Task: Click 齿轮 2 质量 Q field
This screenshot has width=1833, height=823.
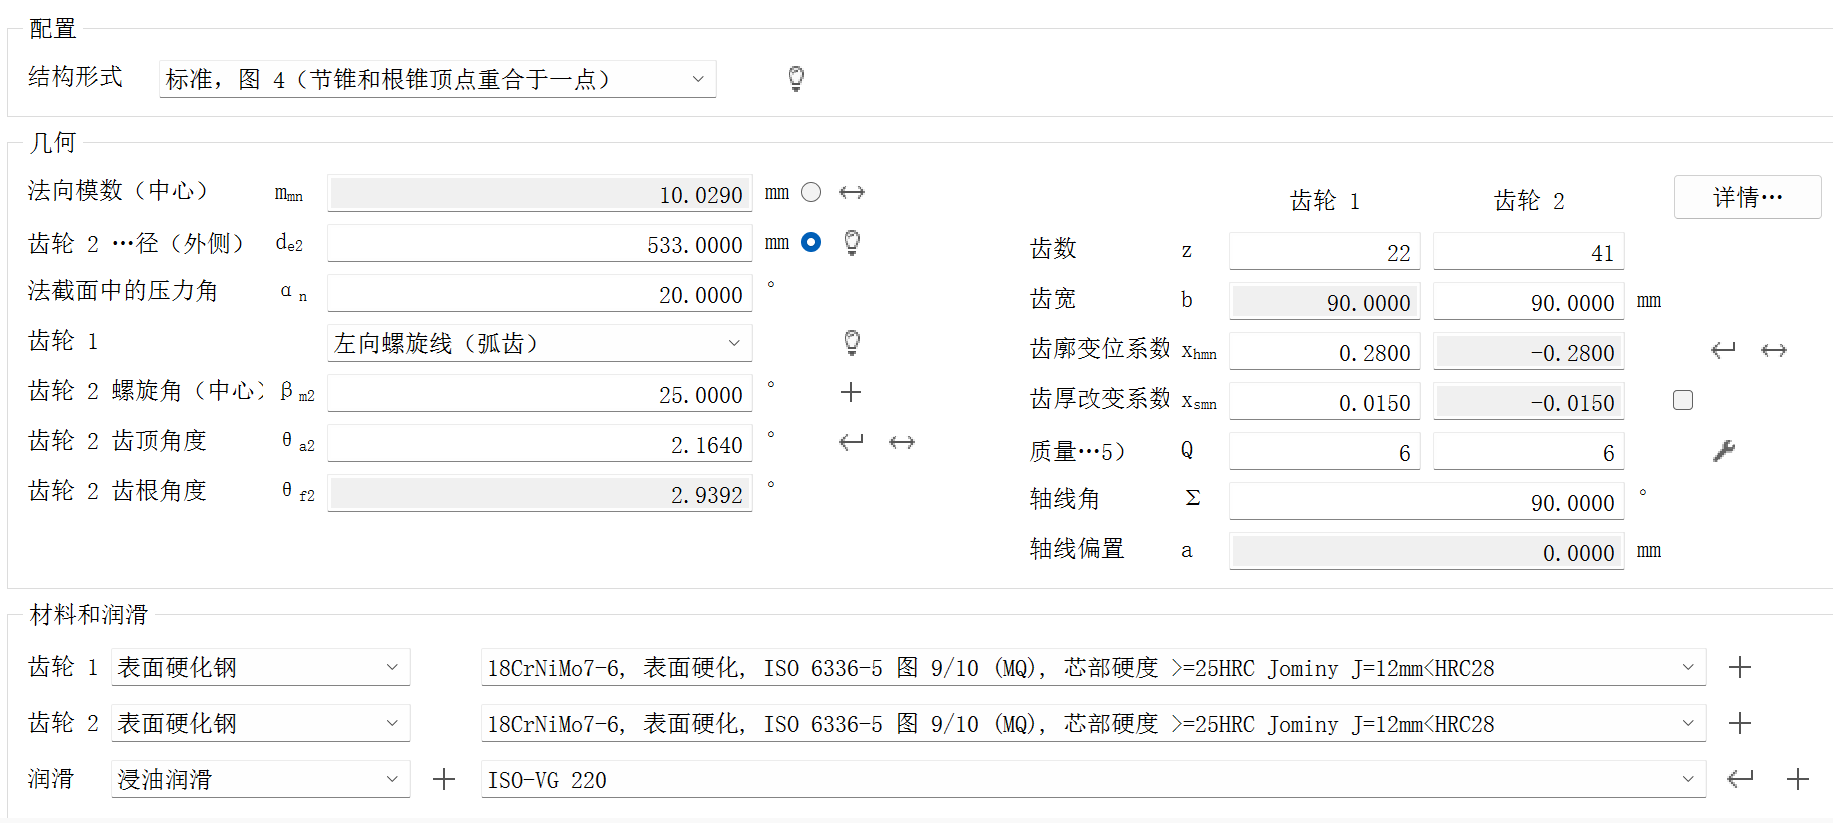Action: (1529, 451)
